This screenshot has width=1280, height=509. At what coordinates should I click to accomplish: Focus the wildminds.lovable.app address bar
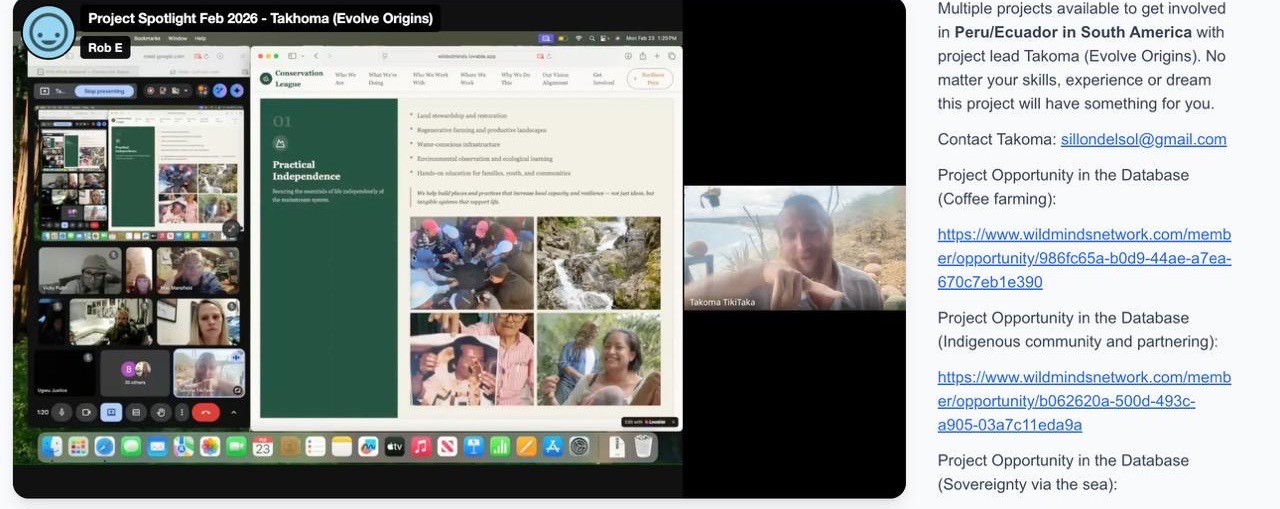(x=467, y=56)
